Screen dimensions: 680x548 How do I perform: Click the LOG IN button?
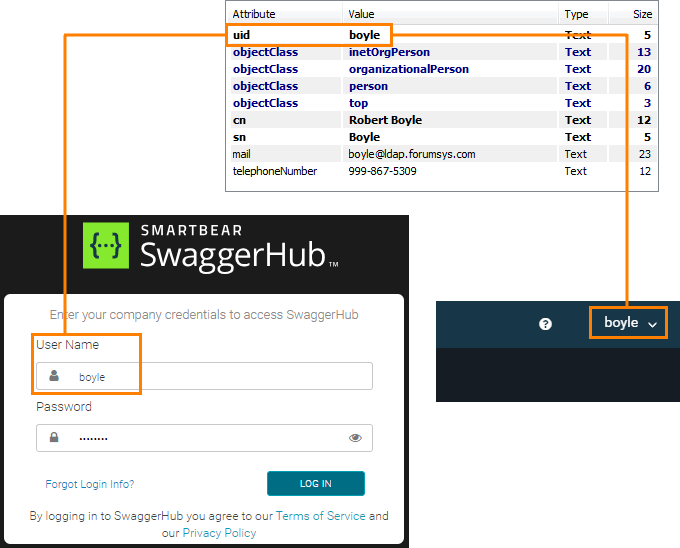[x=316, y=483]
